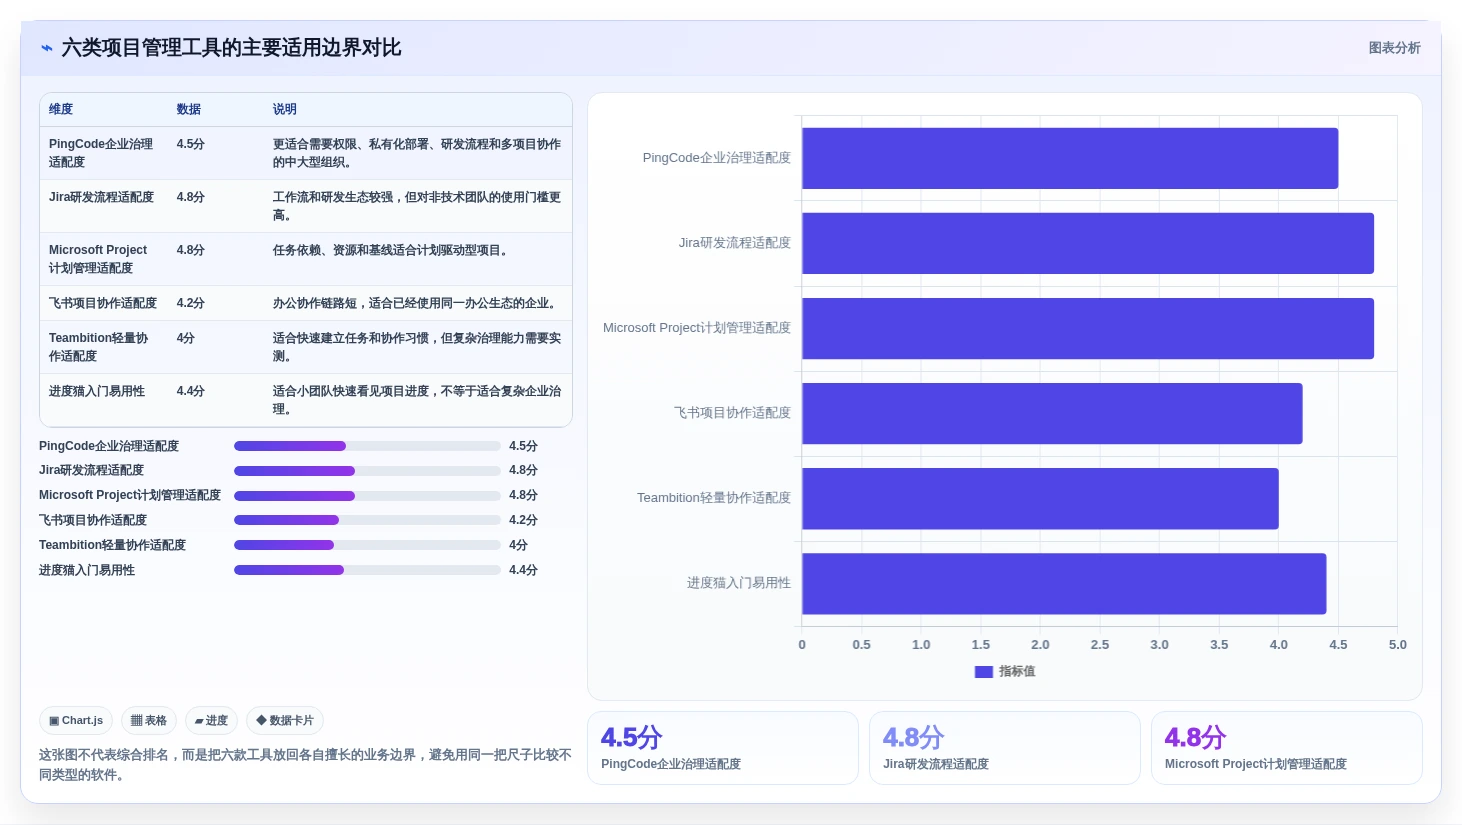Click the table cell 飞书项目协作适配度
The image size is (1462, 825).
[x=103, y=303]
